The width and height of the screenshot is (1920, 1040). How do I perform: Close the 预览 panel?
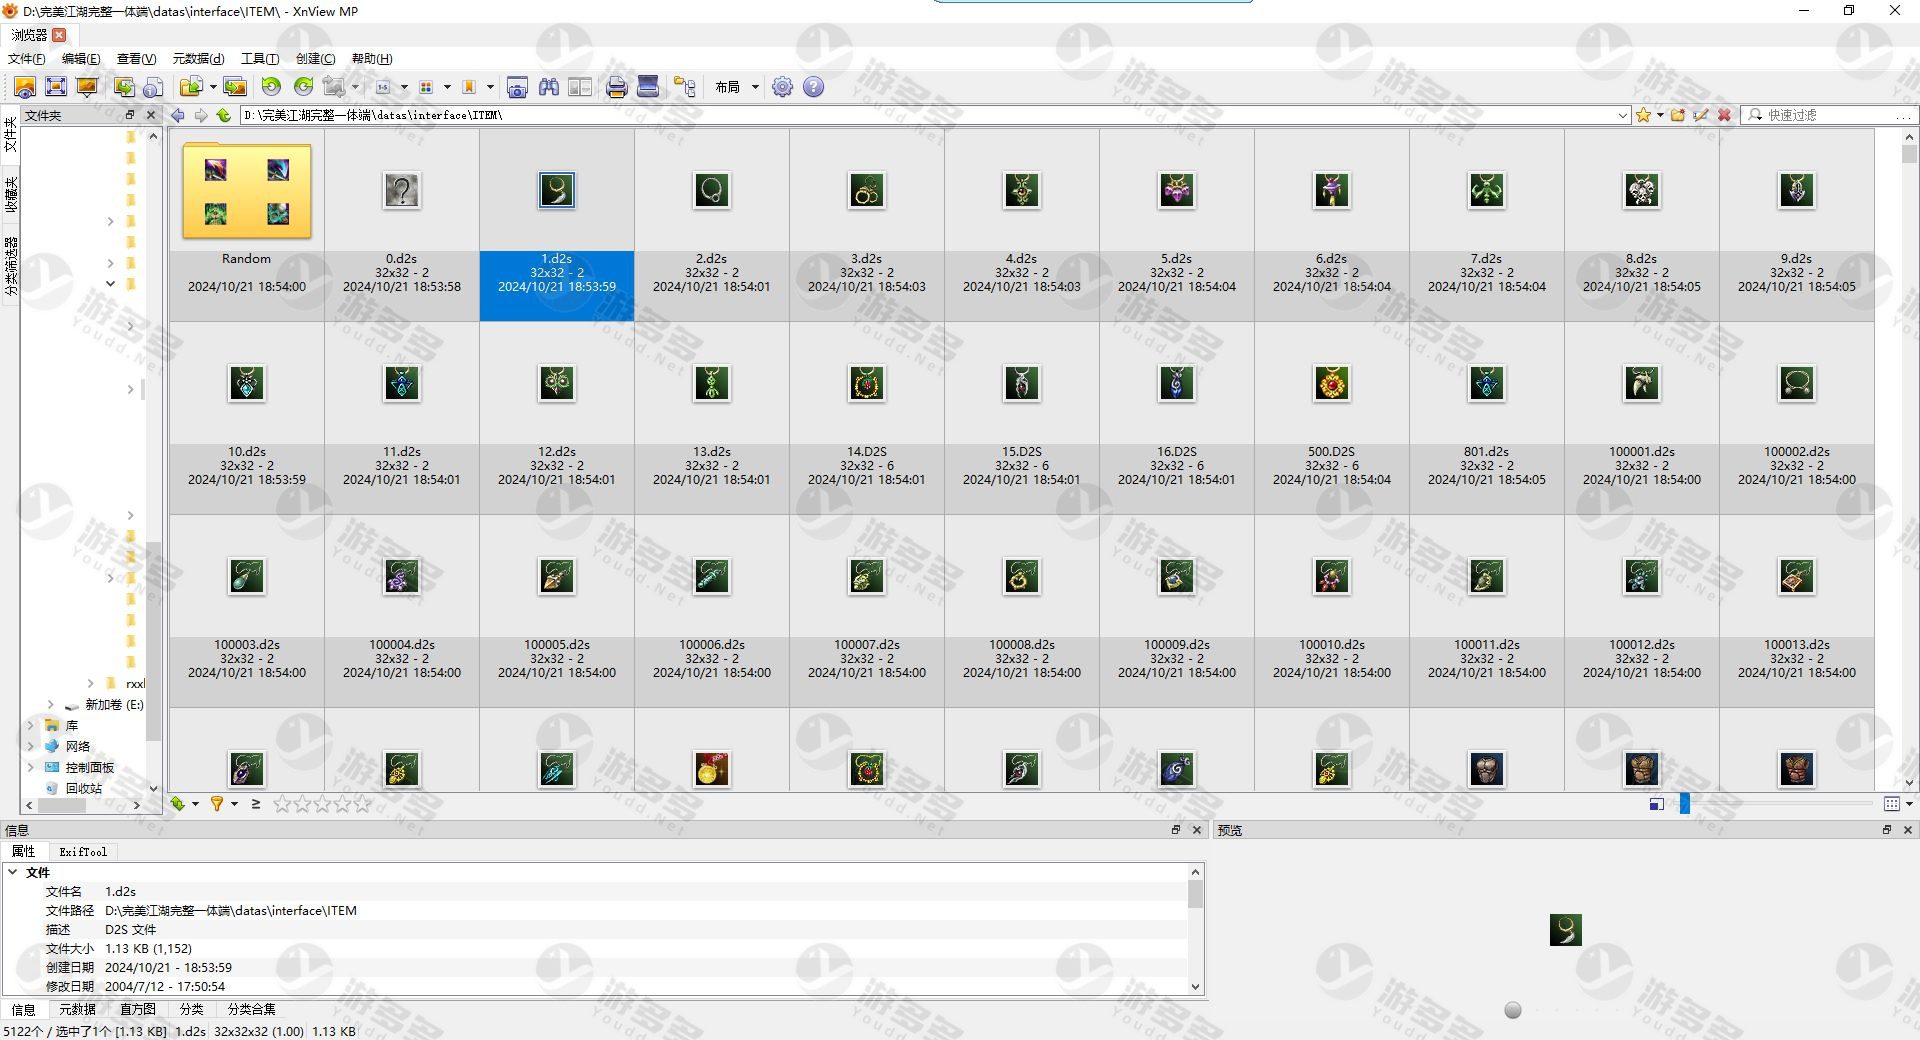click(x=1907, y=830)
